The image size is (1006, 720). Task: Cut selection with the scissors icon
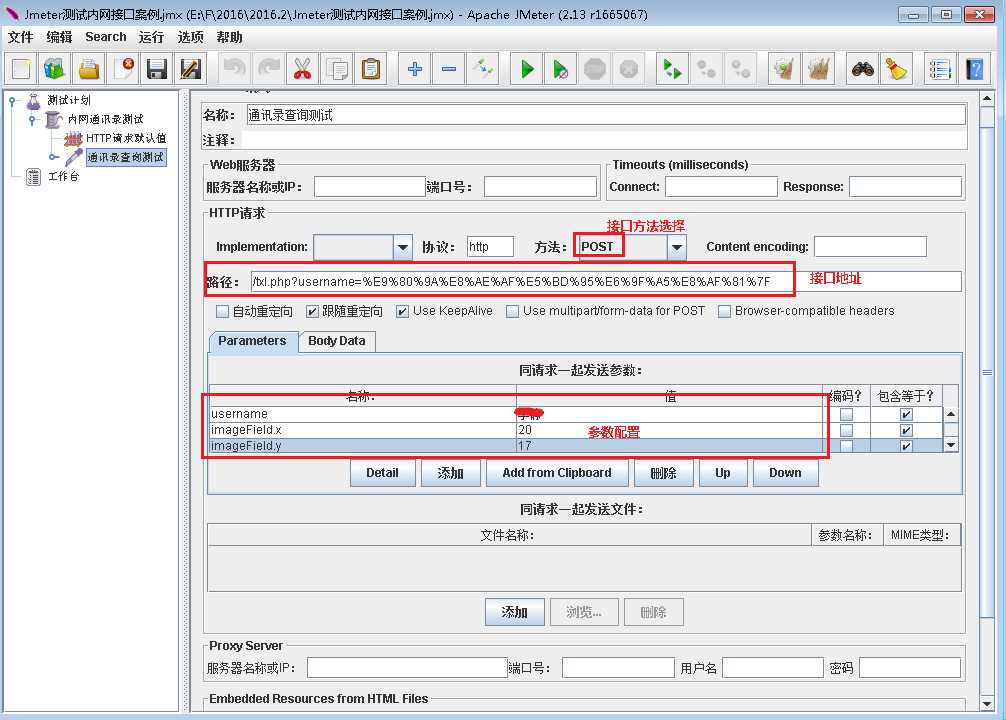[303, 69]
